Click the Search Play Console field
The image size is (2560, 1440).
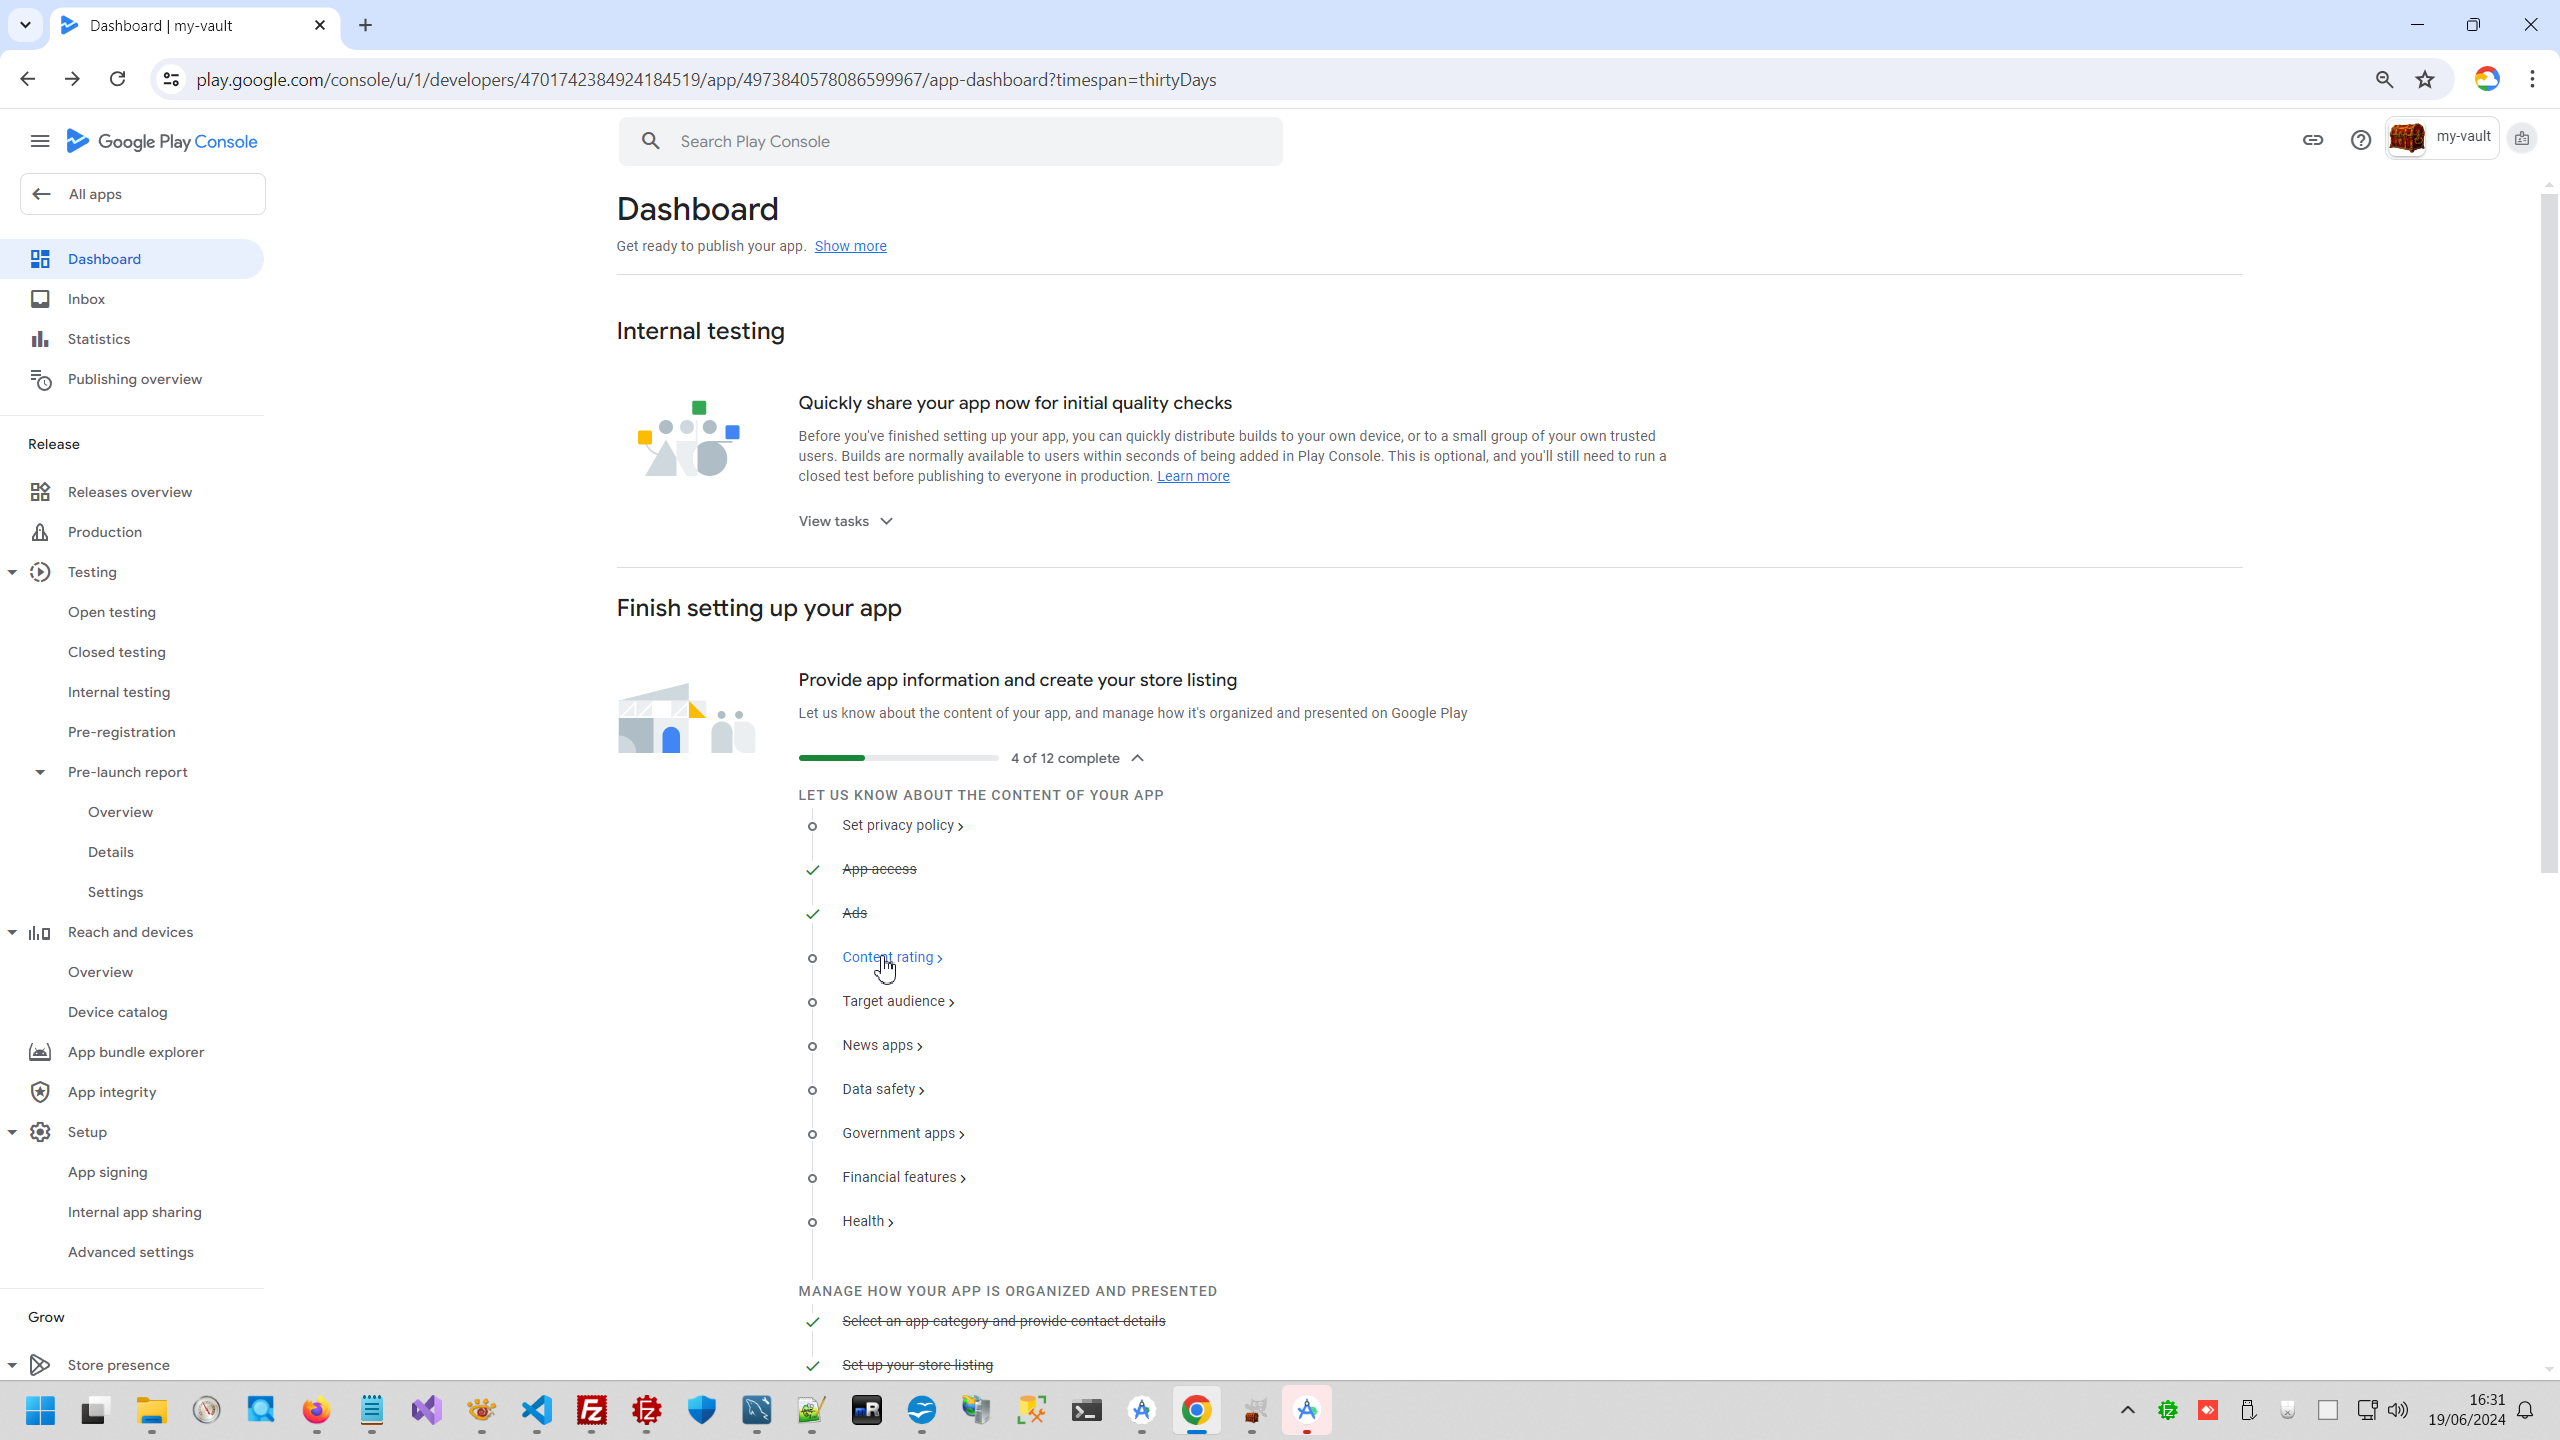point(950,141)
